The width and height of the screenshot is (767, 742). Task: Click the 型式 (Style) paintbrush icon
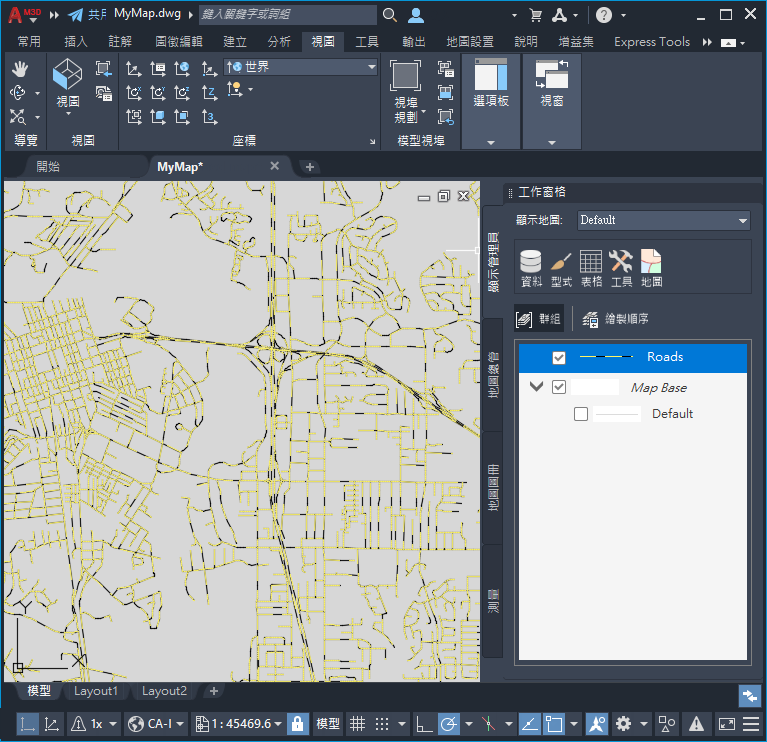coord(561,267)
